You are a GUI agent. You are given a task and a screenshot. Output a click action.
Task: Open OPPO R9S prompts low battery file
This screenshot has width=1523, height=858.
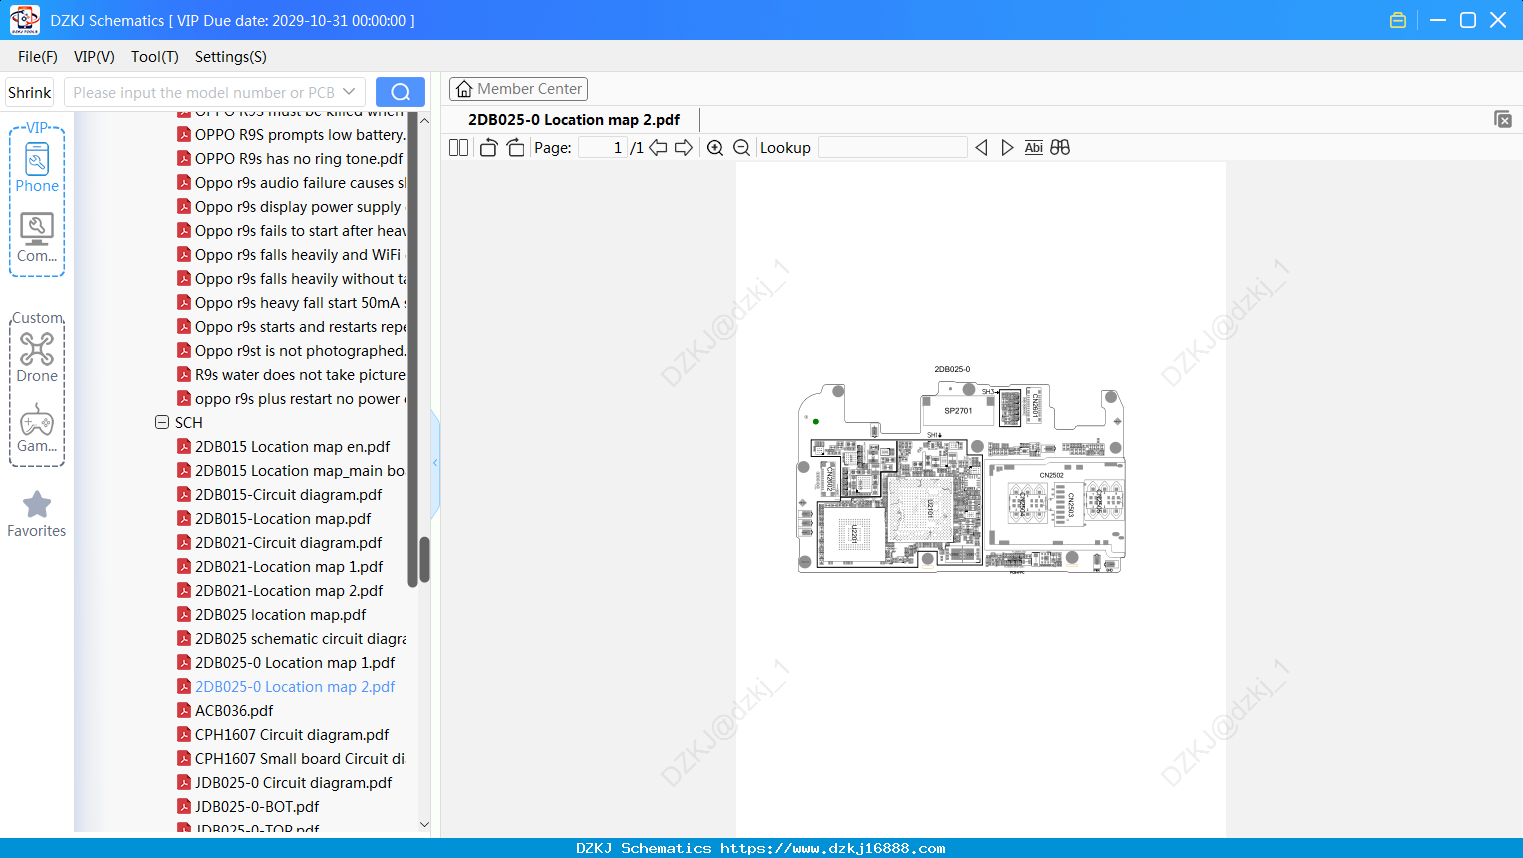tap(300, 134)
